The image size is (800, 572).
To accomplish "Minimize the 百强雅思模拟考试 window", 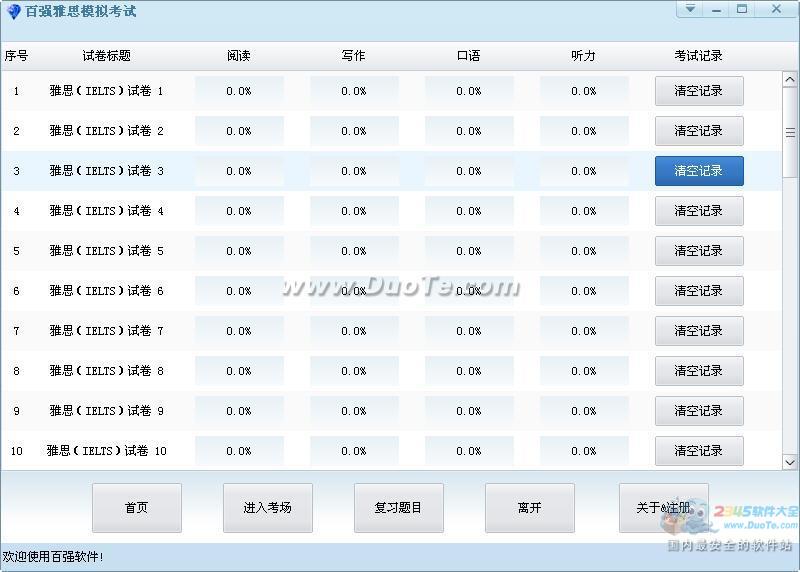I will 716,9.
